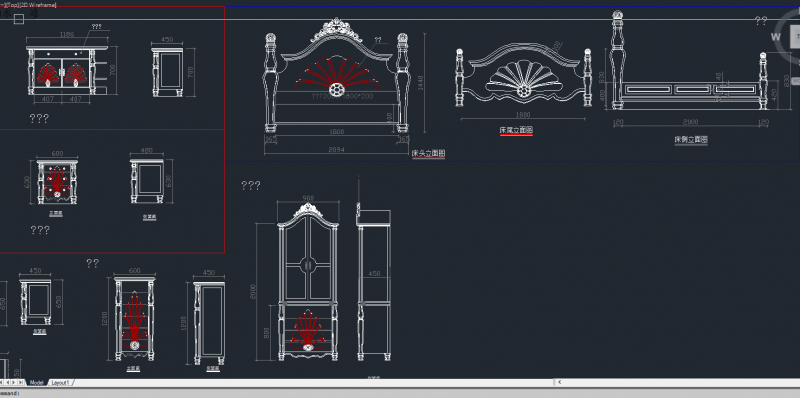Switch to the Model tab

(37, 382)
